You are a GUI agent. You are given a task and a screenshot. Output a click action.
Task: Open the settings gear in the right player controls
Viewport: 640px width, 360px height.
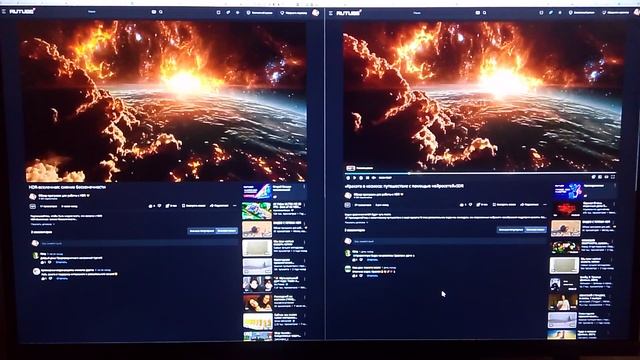pos(593,177)
